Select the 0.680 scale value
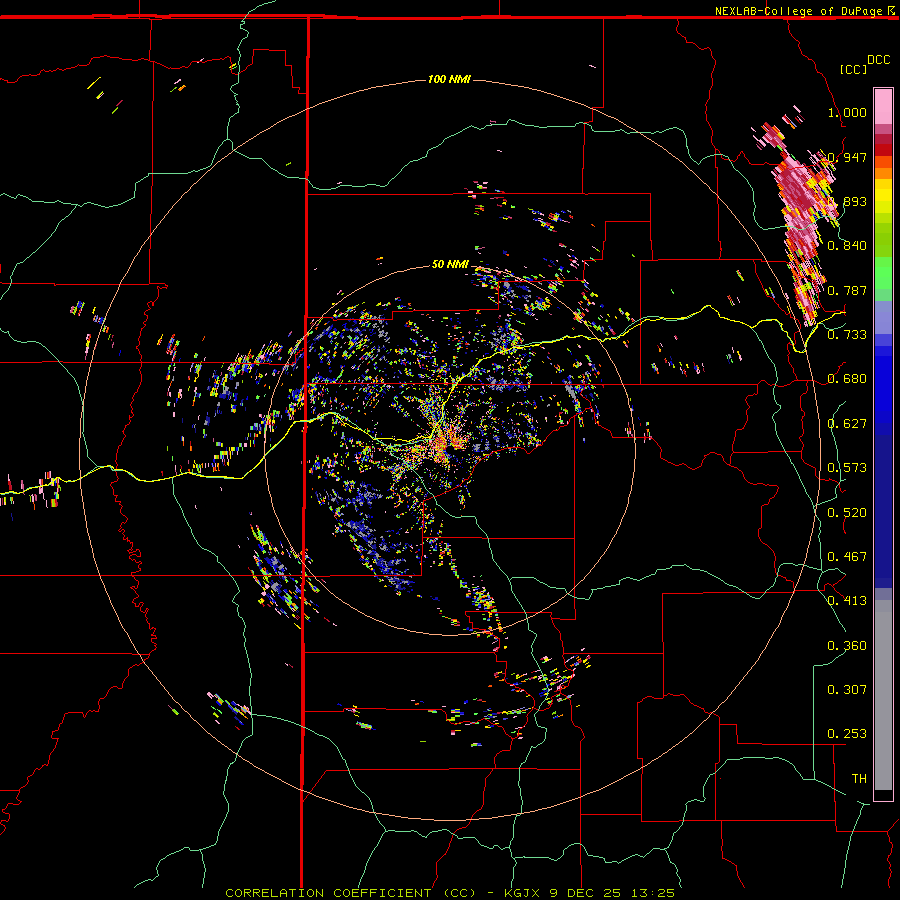The width and height of the screenshot is (900, 900). pyautogui.click(x=847, y=379)
